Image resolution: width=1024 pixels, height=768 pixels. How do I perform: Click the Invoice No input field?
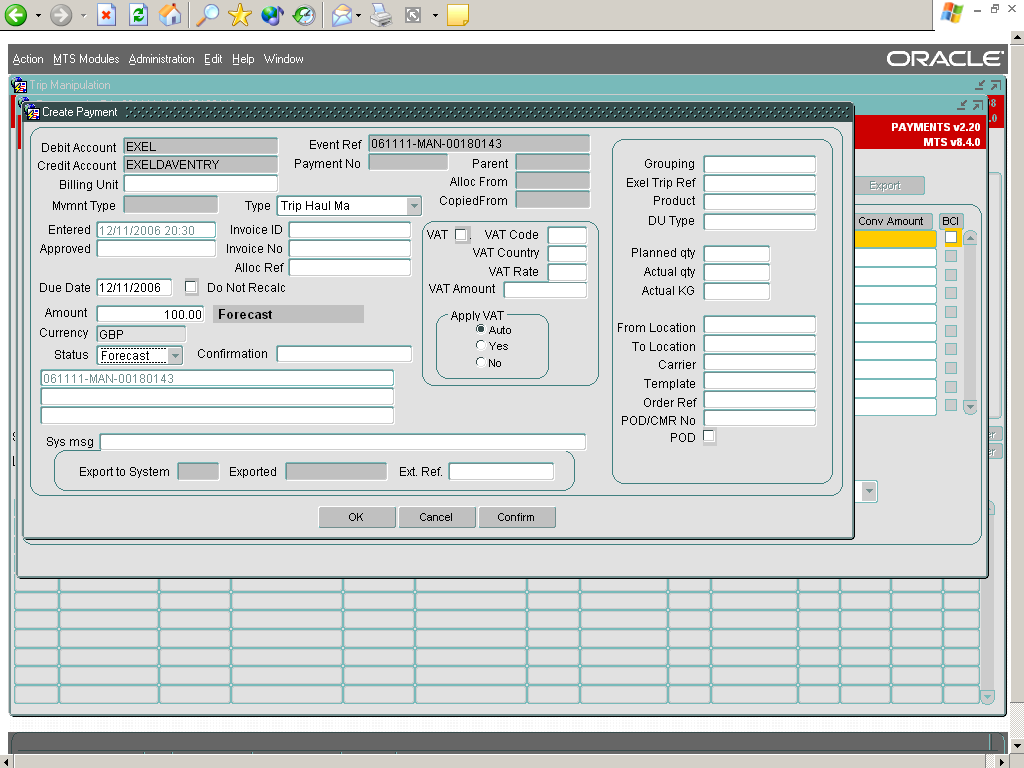pos(350,249)
